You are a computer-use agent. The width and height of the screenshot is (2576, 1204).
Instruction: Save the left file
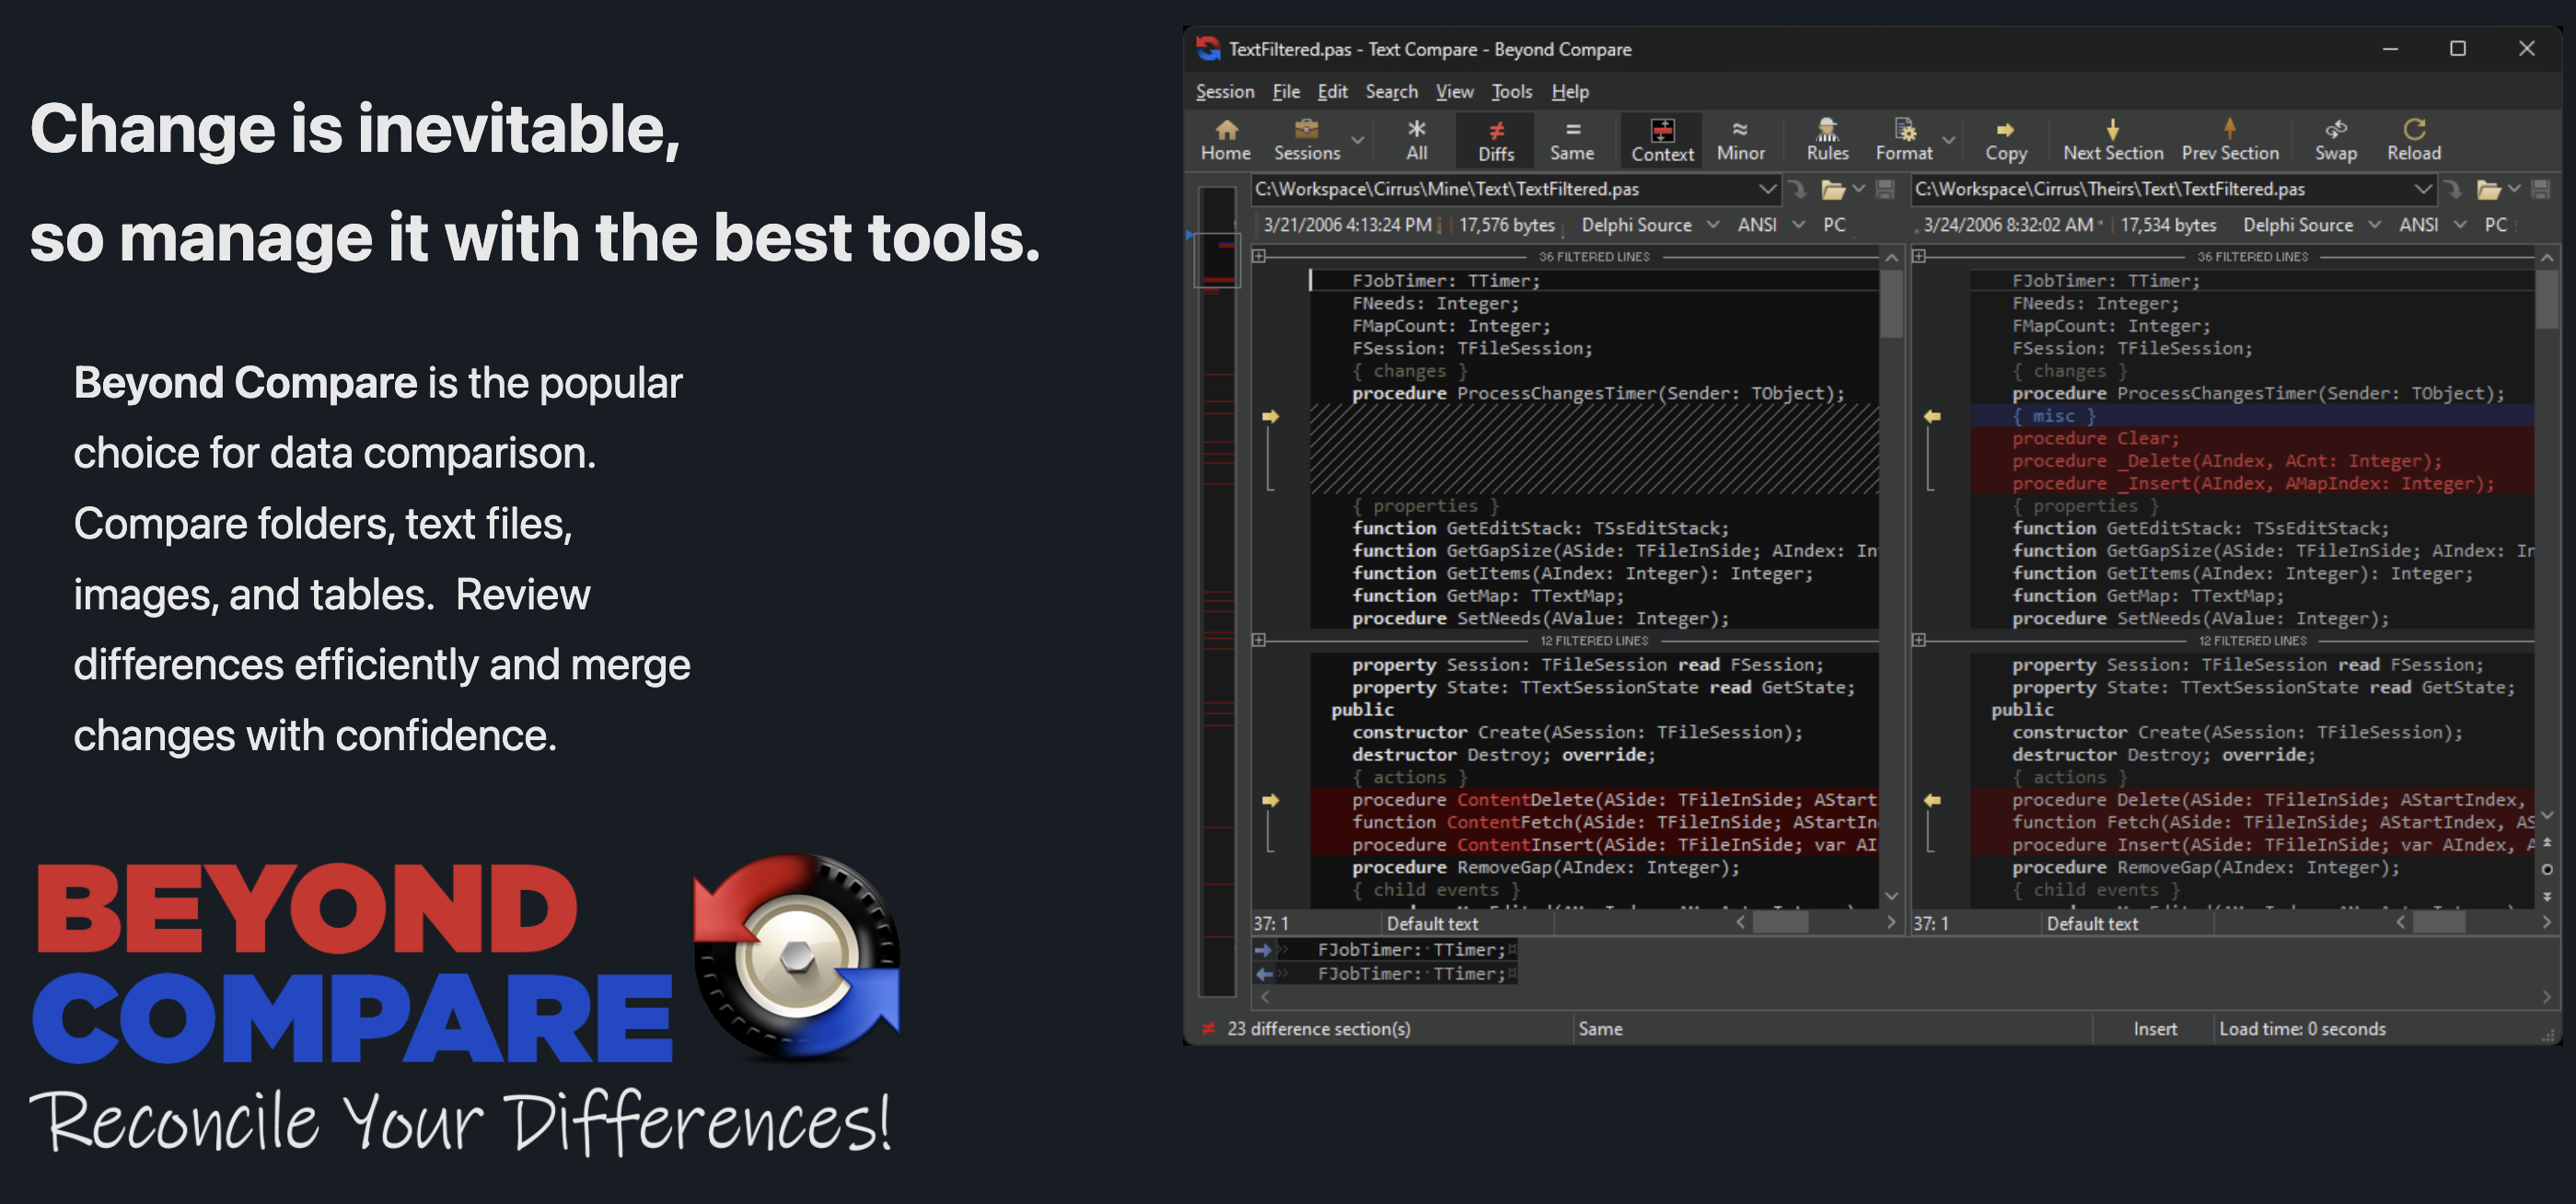[x=1885, y=189]
